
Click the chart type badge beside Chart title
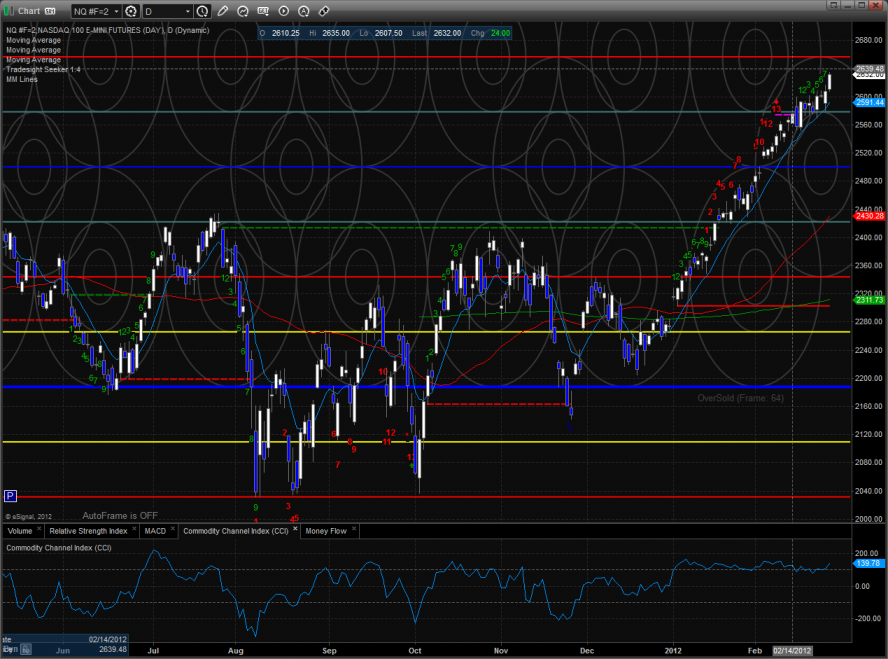tap(50, 11)
